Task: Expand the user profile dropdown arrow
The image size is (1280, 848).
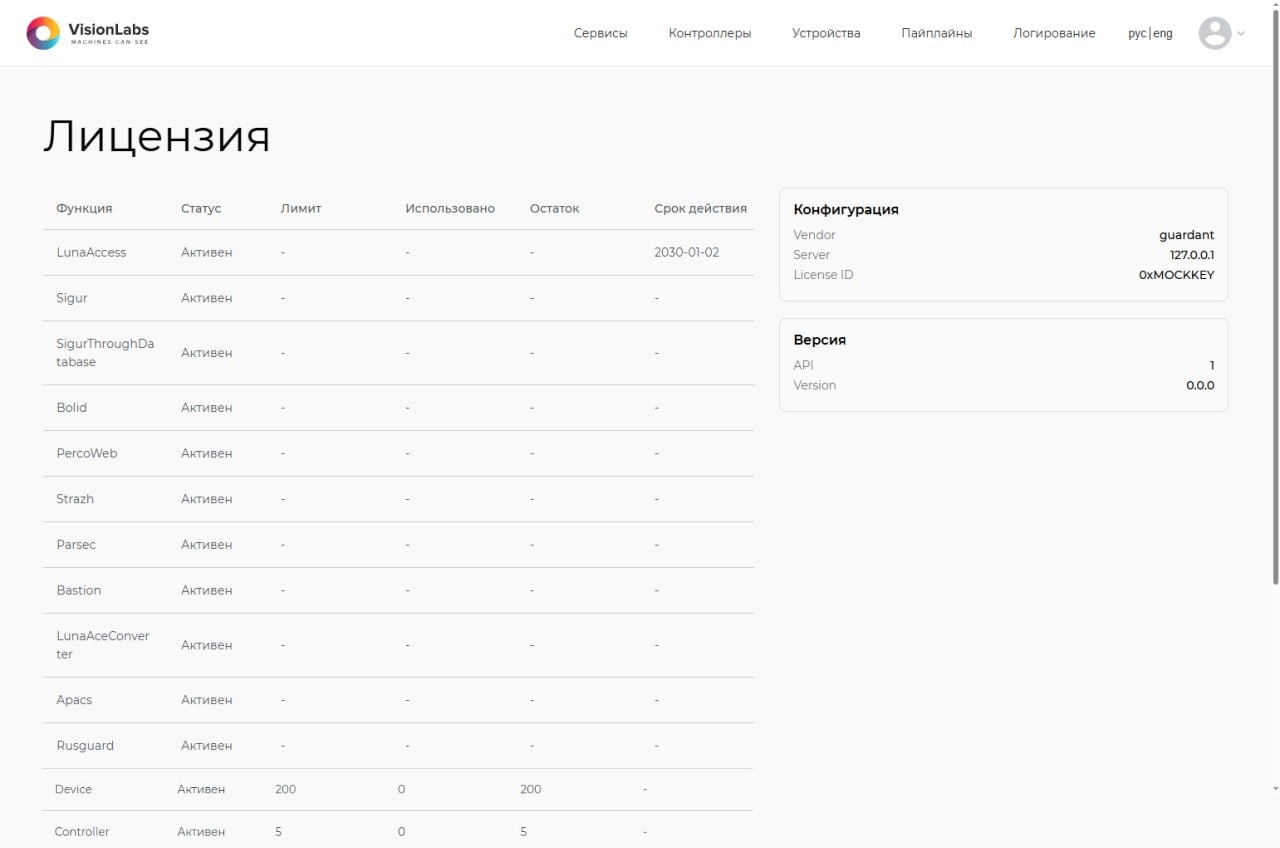Action: (1241, 33)
